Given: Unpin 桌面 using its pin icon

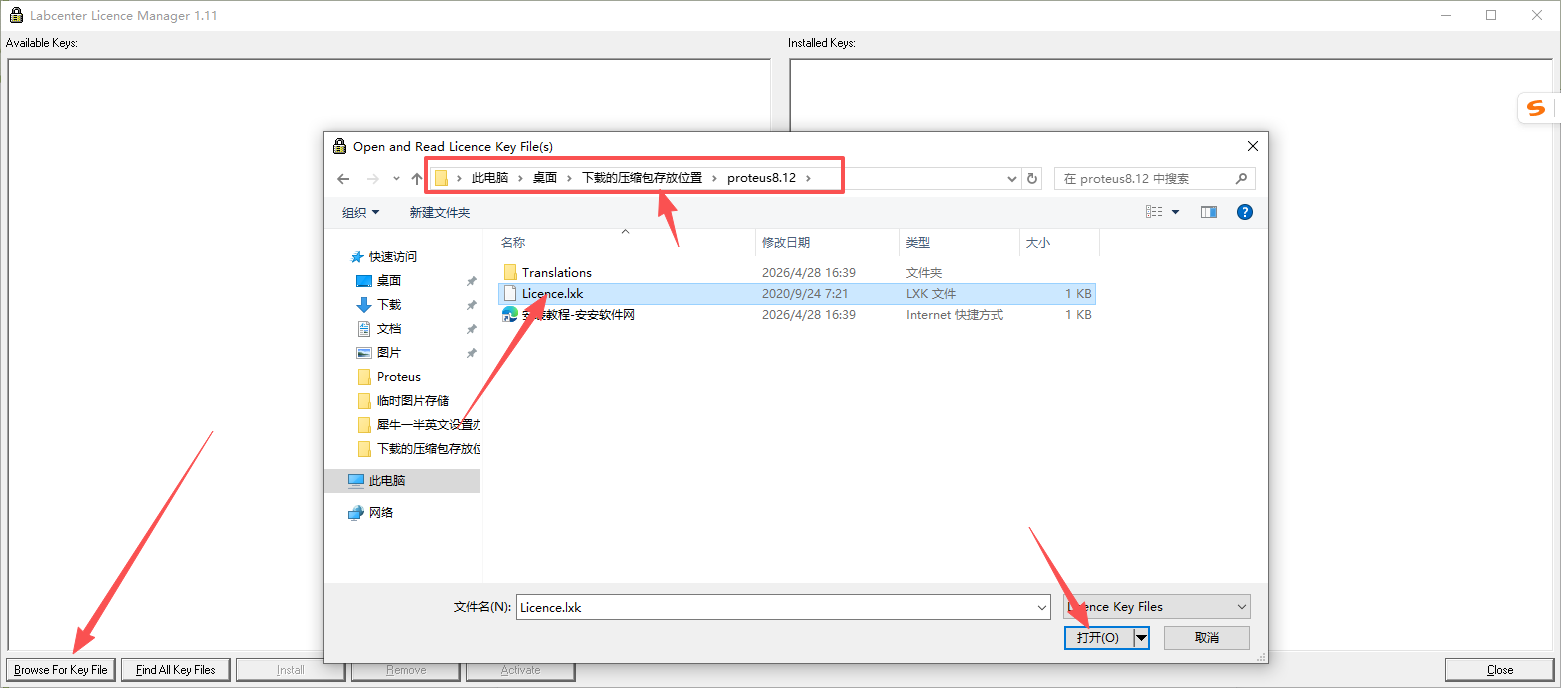Looking at the screenshot, I should [x=472, y=281].
